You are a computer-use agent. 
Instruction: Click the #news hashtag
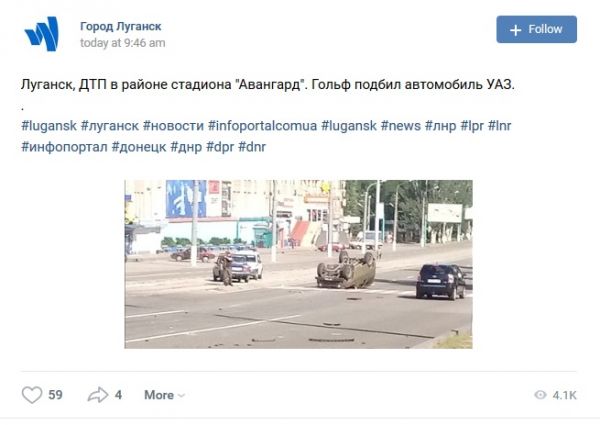pyautogui.click(x=401, y=125)
